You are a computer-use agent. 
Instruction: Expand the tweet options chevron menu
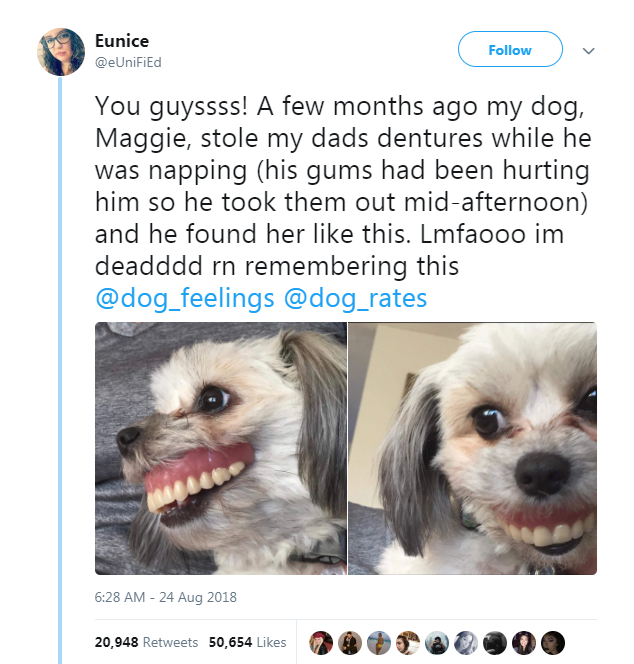point(588,50)
